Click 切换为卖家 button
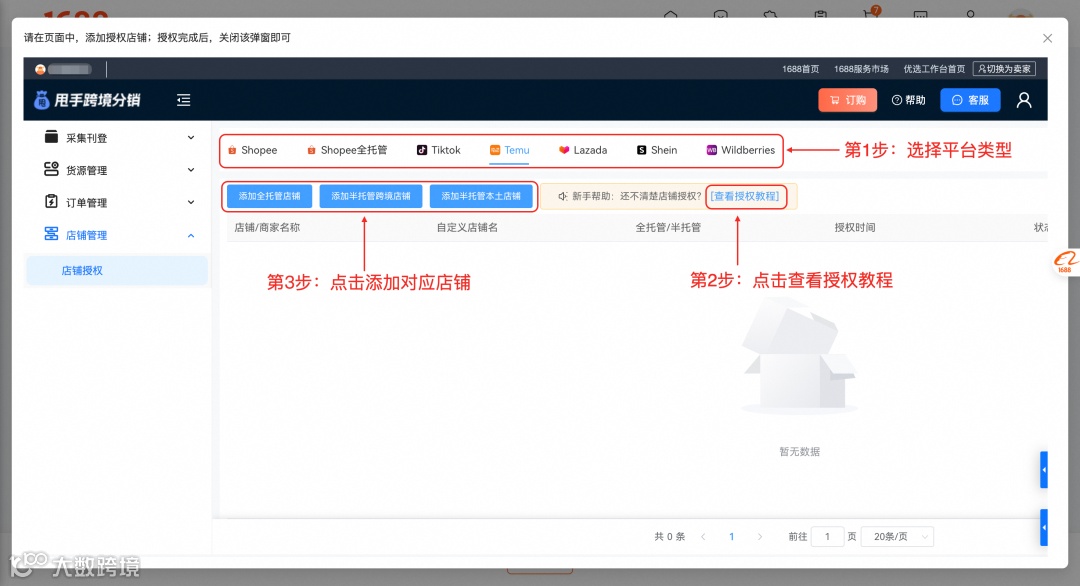 (1004, 69)
